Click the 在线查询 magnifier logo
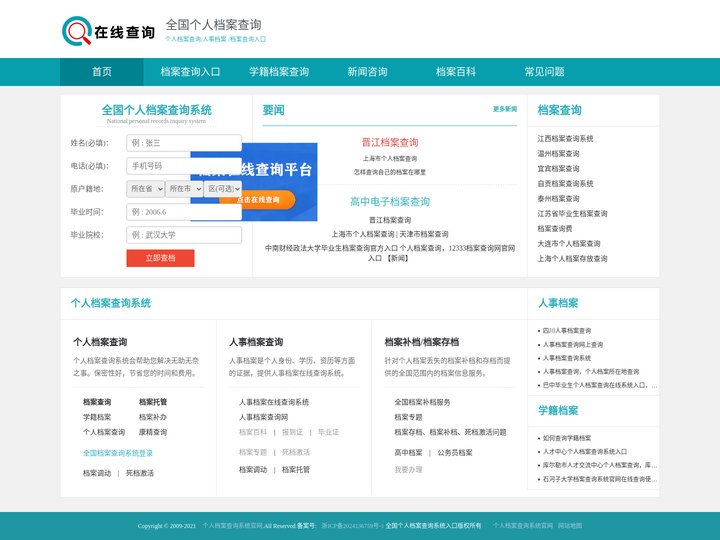The height and width of the screenshot is (540, 720). pos(108,31)
